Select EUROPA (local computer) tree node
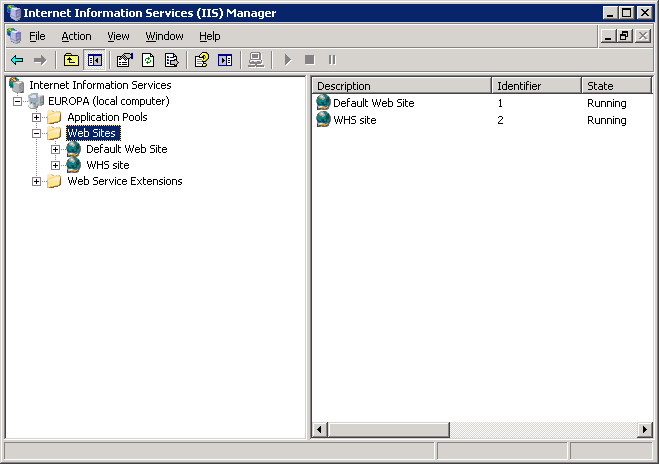659x464 pixels. (x=108, y=101)
